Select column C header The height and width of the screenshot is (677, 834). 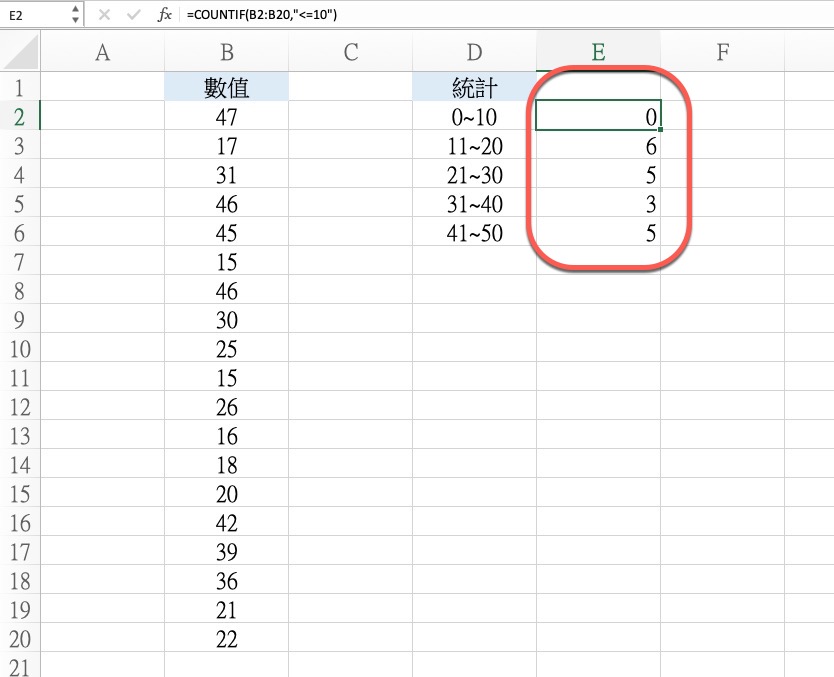click(351, 52)
